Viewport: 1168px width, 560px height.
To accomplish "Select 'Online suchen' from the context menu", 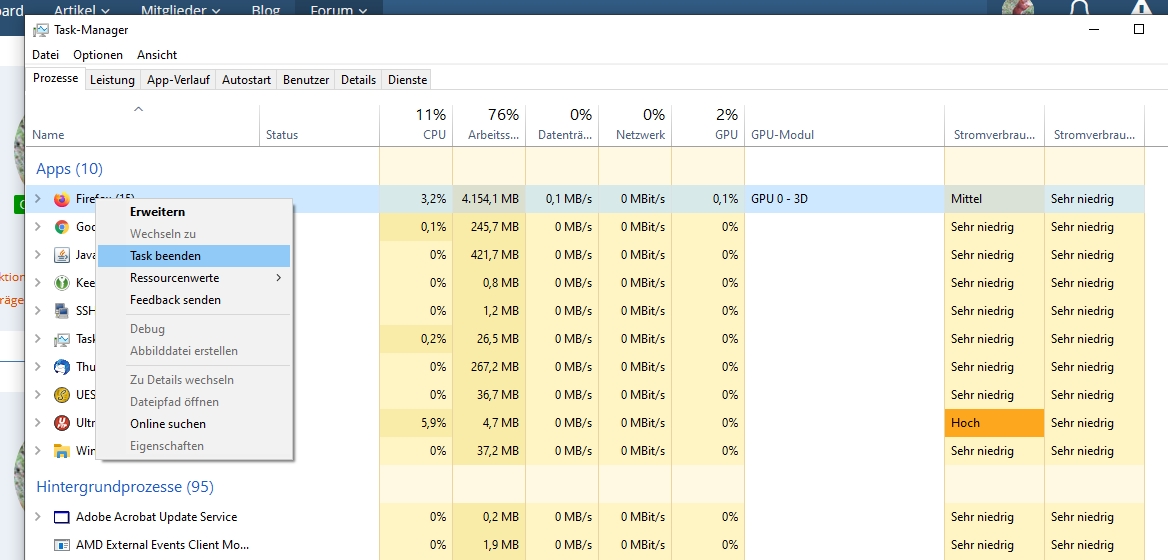I will [168, 424].
